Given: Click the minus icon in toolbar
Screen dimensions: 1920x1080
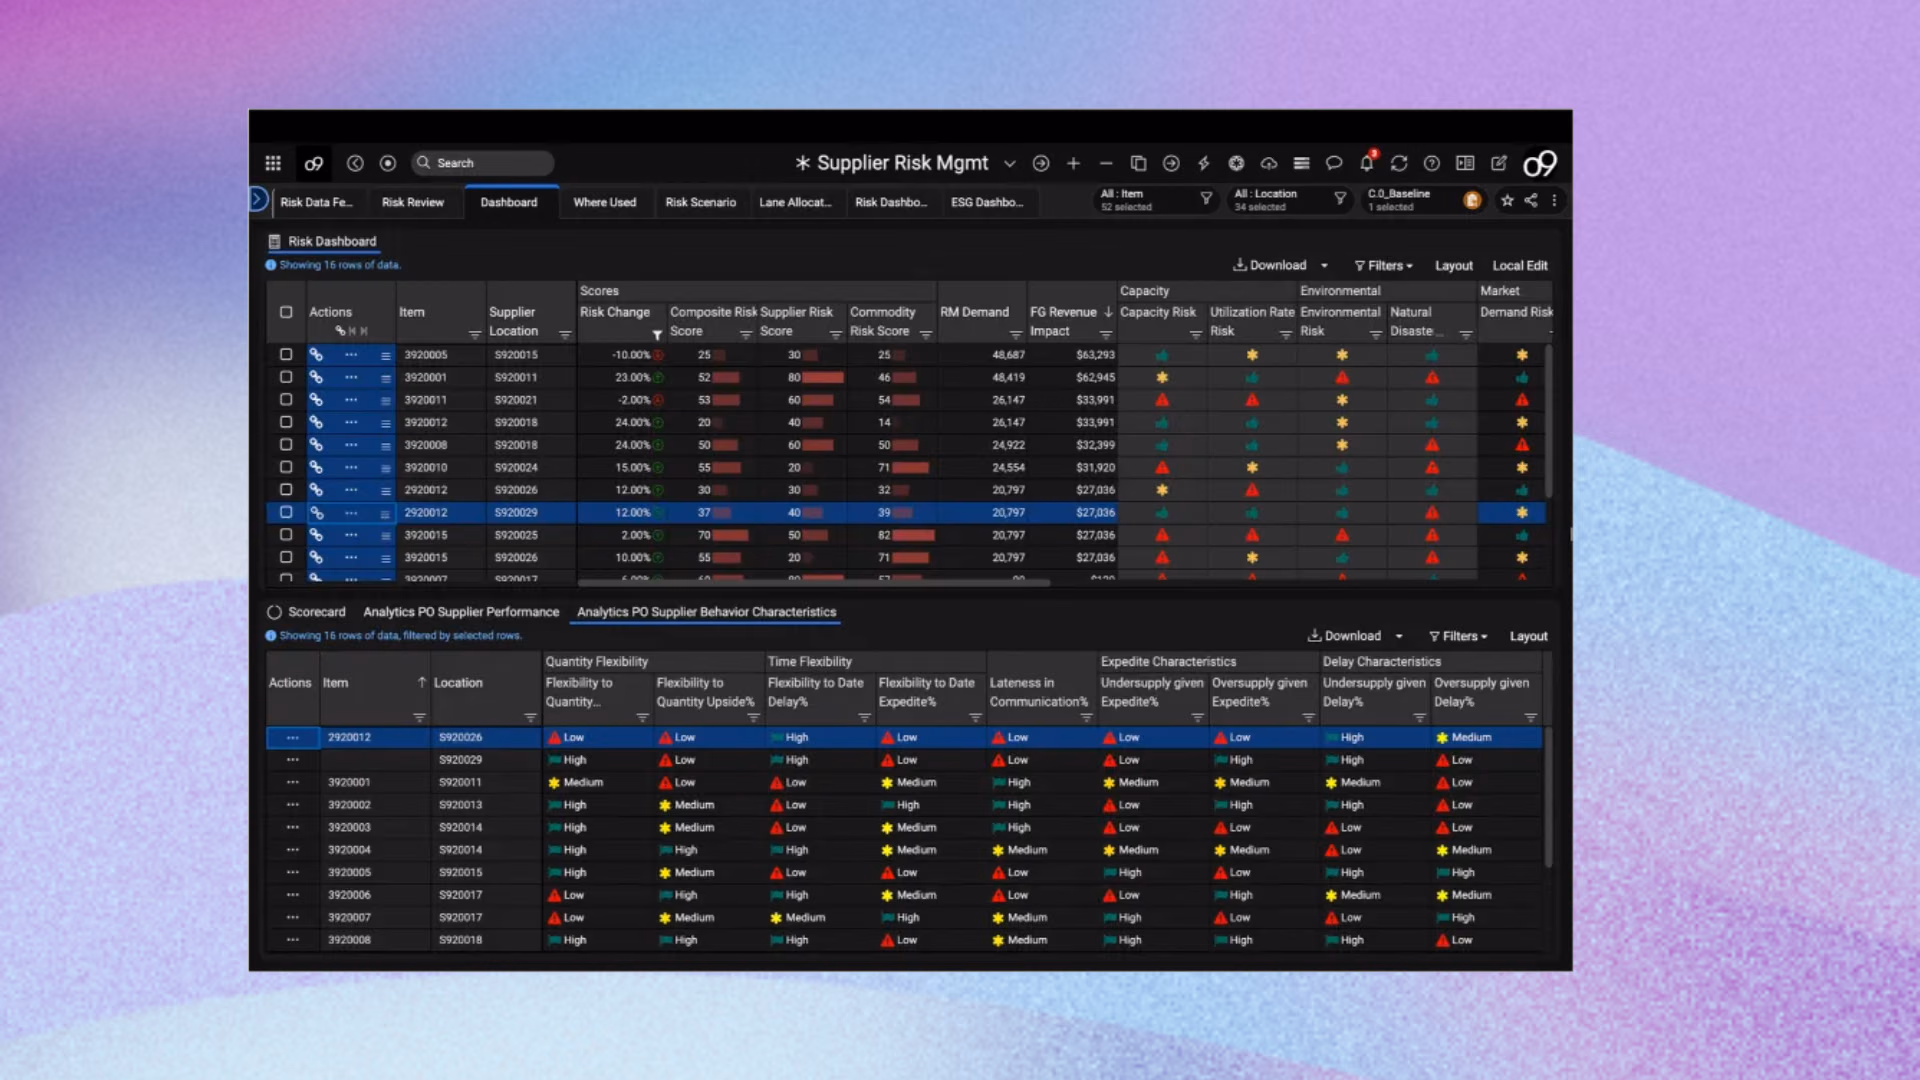Looking at the screenshot, I should (x=1106, y=163).
